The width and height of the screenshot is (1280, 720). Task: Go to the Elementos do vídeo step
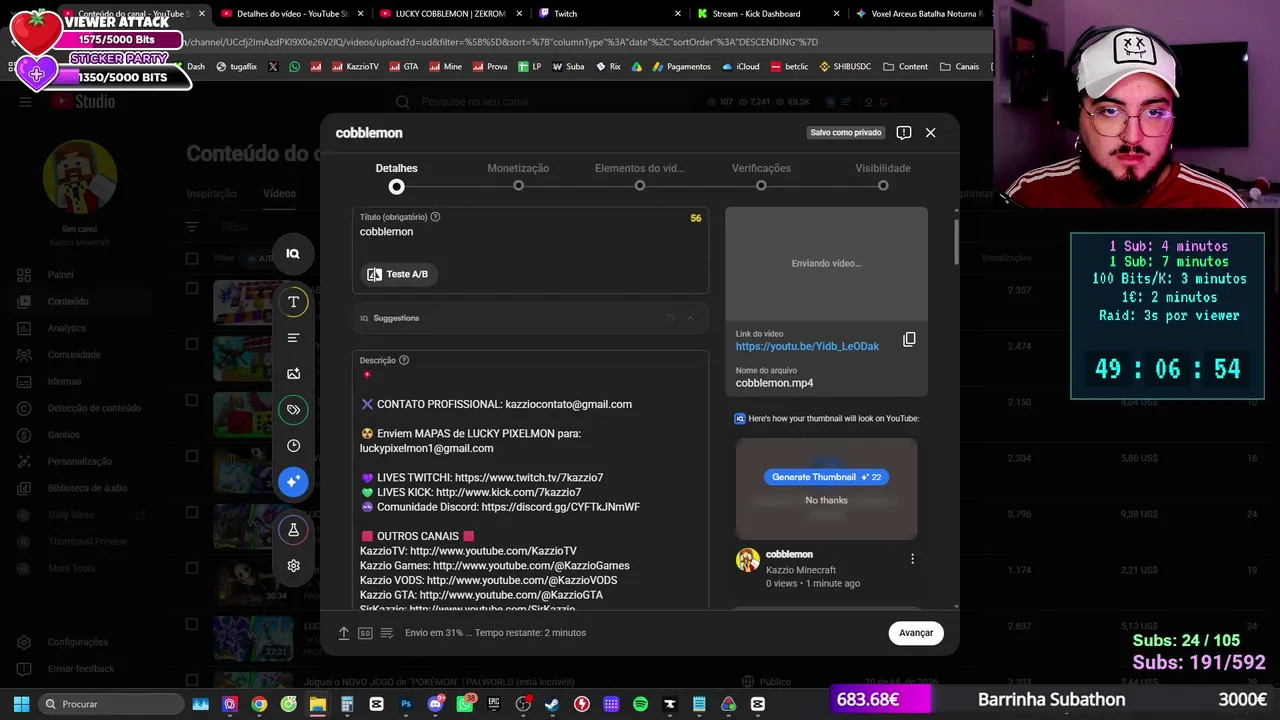point(640,176)
